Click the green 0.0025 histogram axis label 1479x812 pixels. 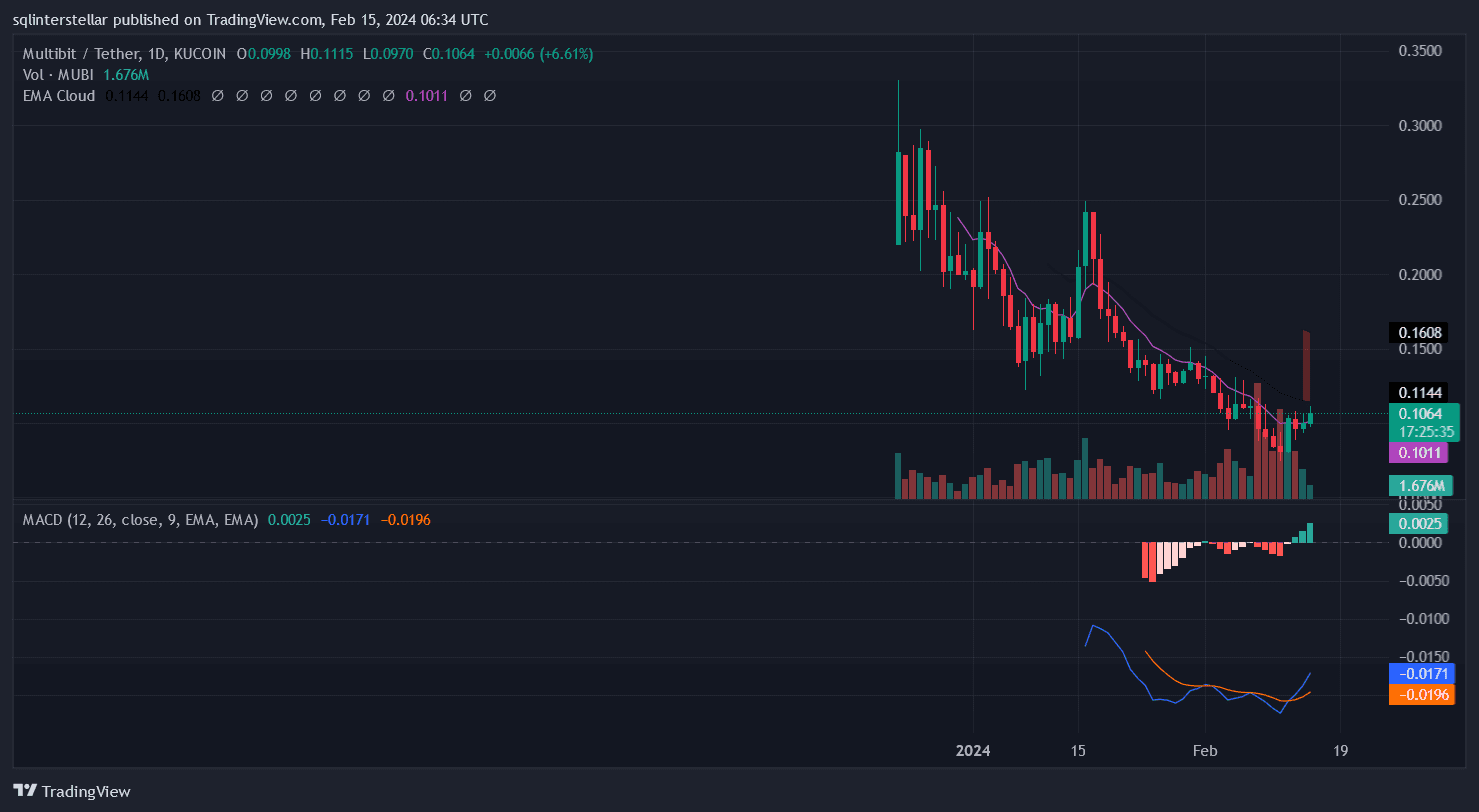pos(1418,523)
